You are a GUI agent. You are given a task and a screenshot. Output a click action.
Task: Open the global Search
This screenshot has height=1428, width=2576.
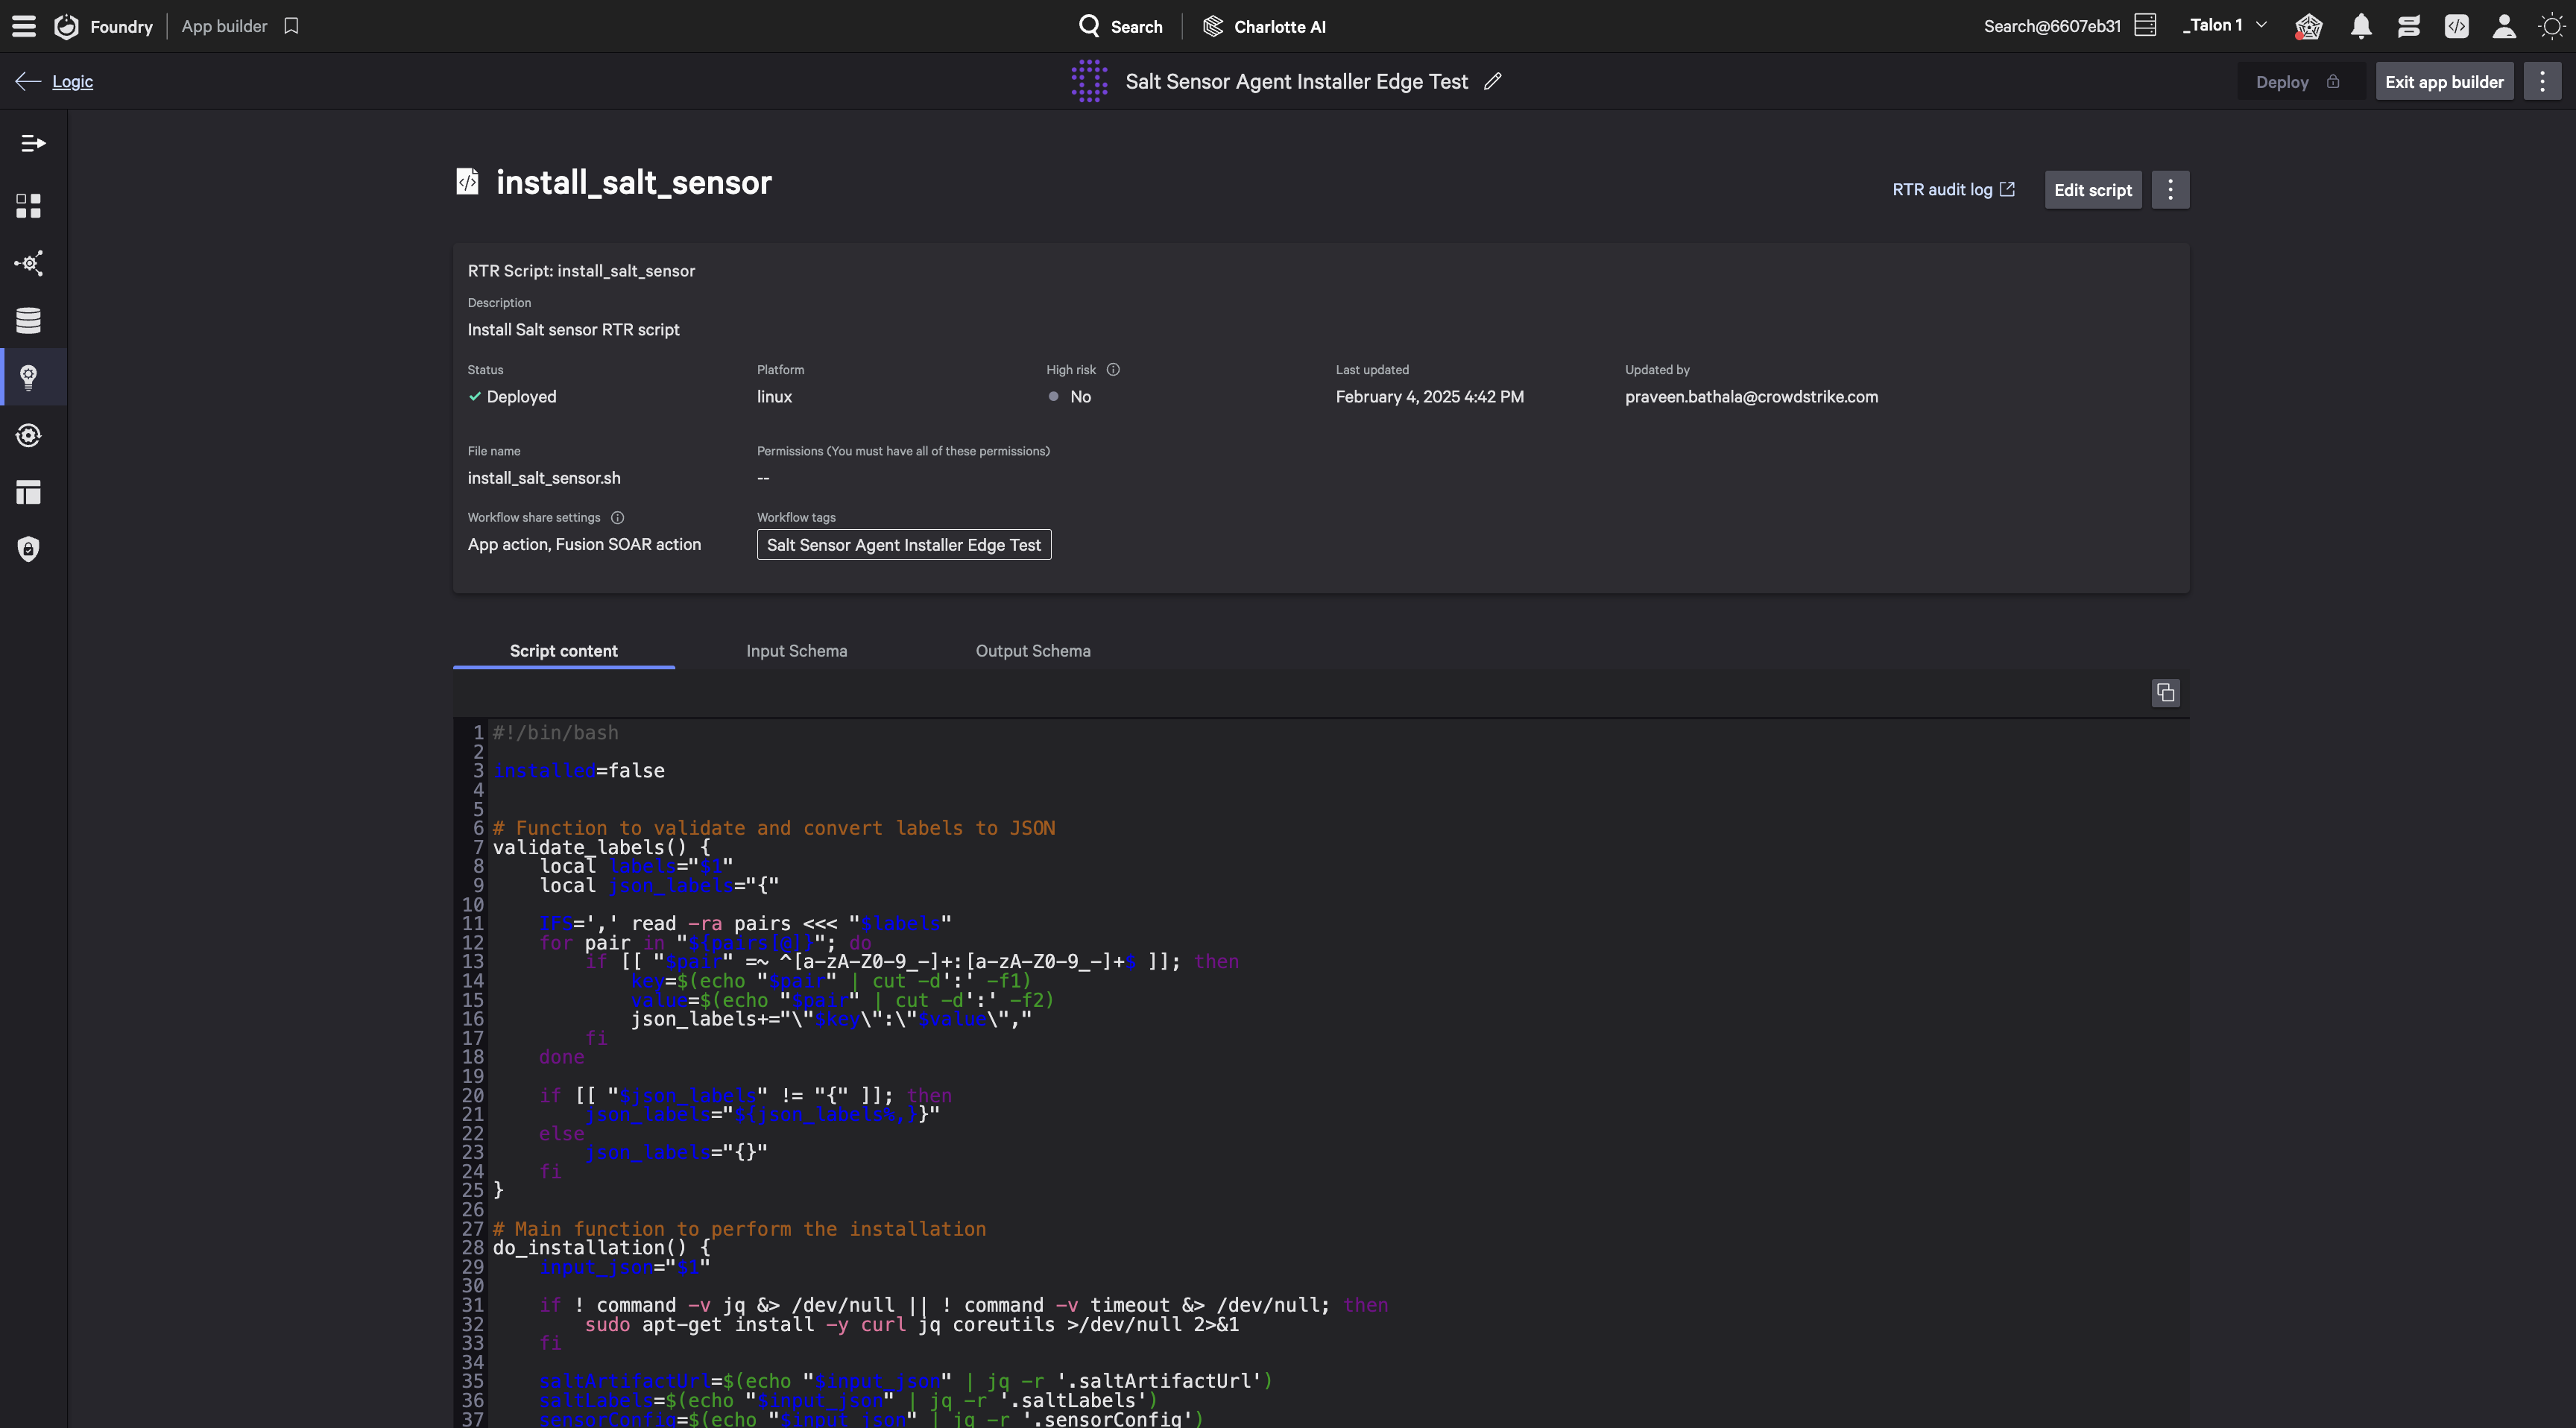pyautogui.click(x=1121, y=26)
